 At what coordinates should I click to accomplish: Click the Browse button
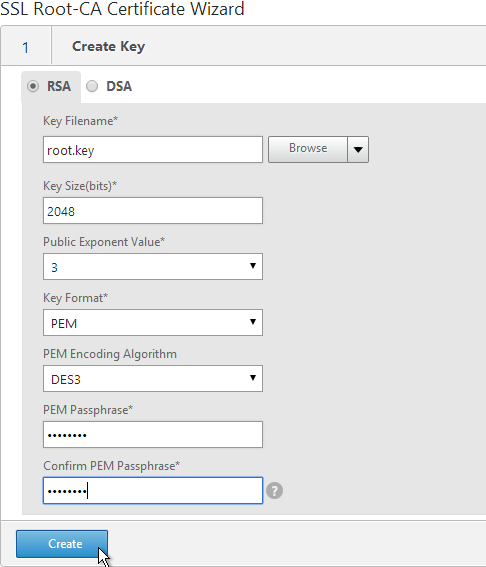tap(308, 149)
